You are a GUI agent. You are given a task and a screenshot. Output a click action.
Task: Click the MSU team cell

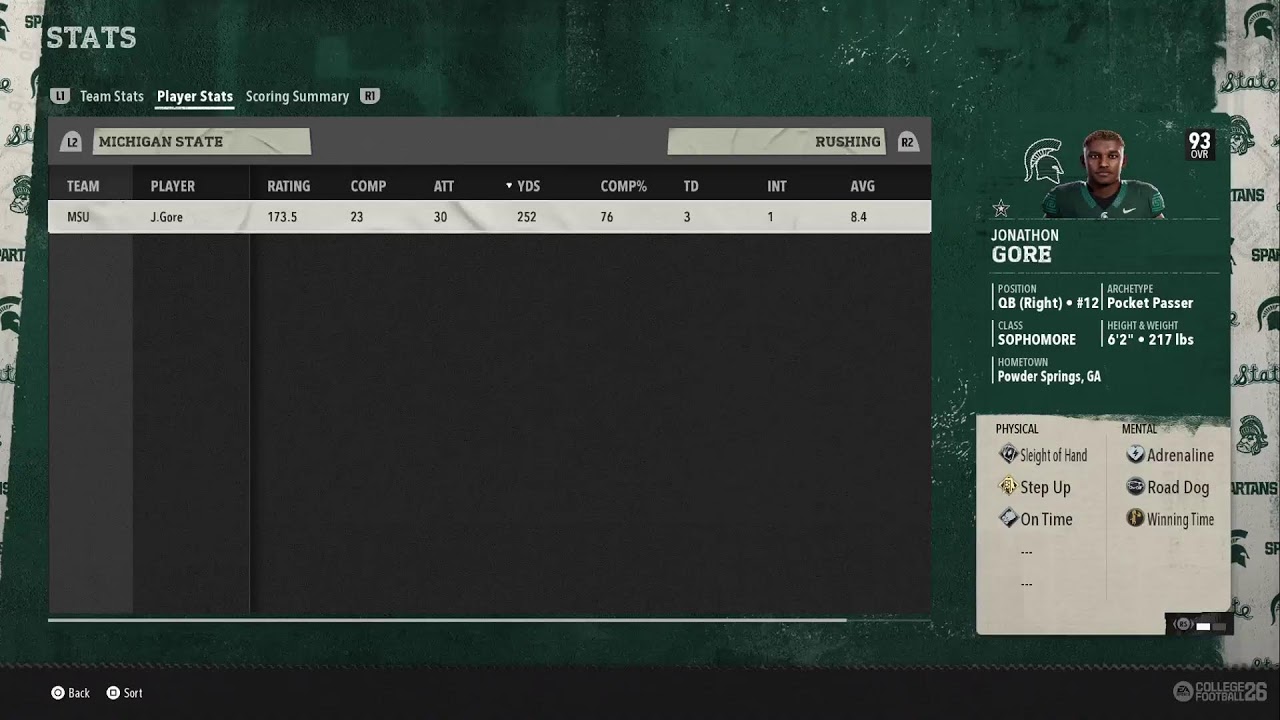(x=78, y=217)
